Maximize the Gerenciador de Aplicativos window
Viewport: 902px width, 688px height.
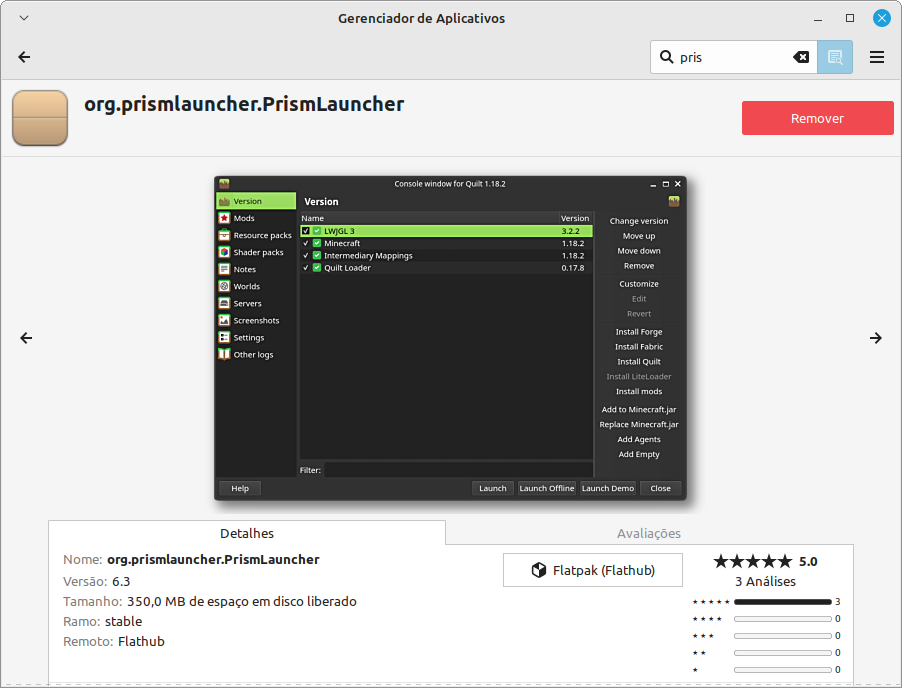tap(850, 18)
